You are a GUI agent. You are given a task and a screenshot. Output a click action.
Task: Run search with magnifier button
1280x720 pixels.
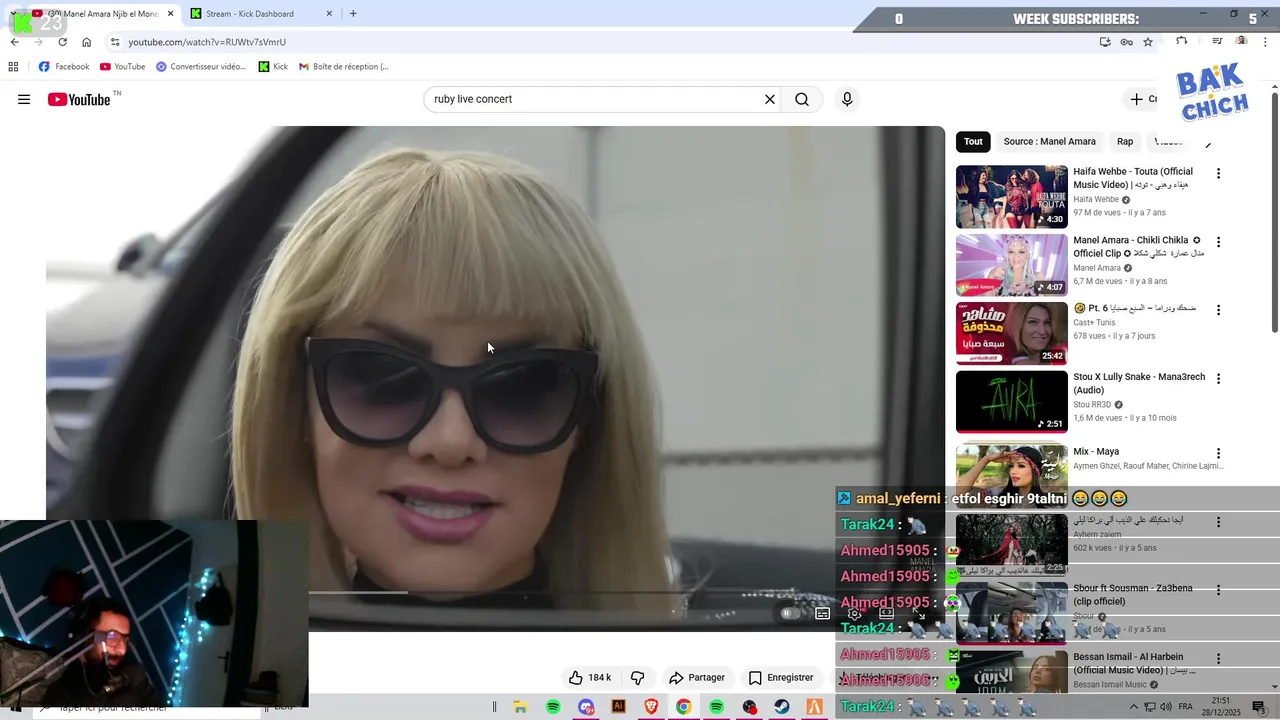pos(802,99)
